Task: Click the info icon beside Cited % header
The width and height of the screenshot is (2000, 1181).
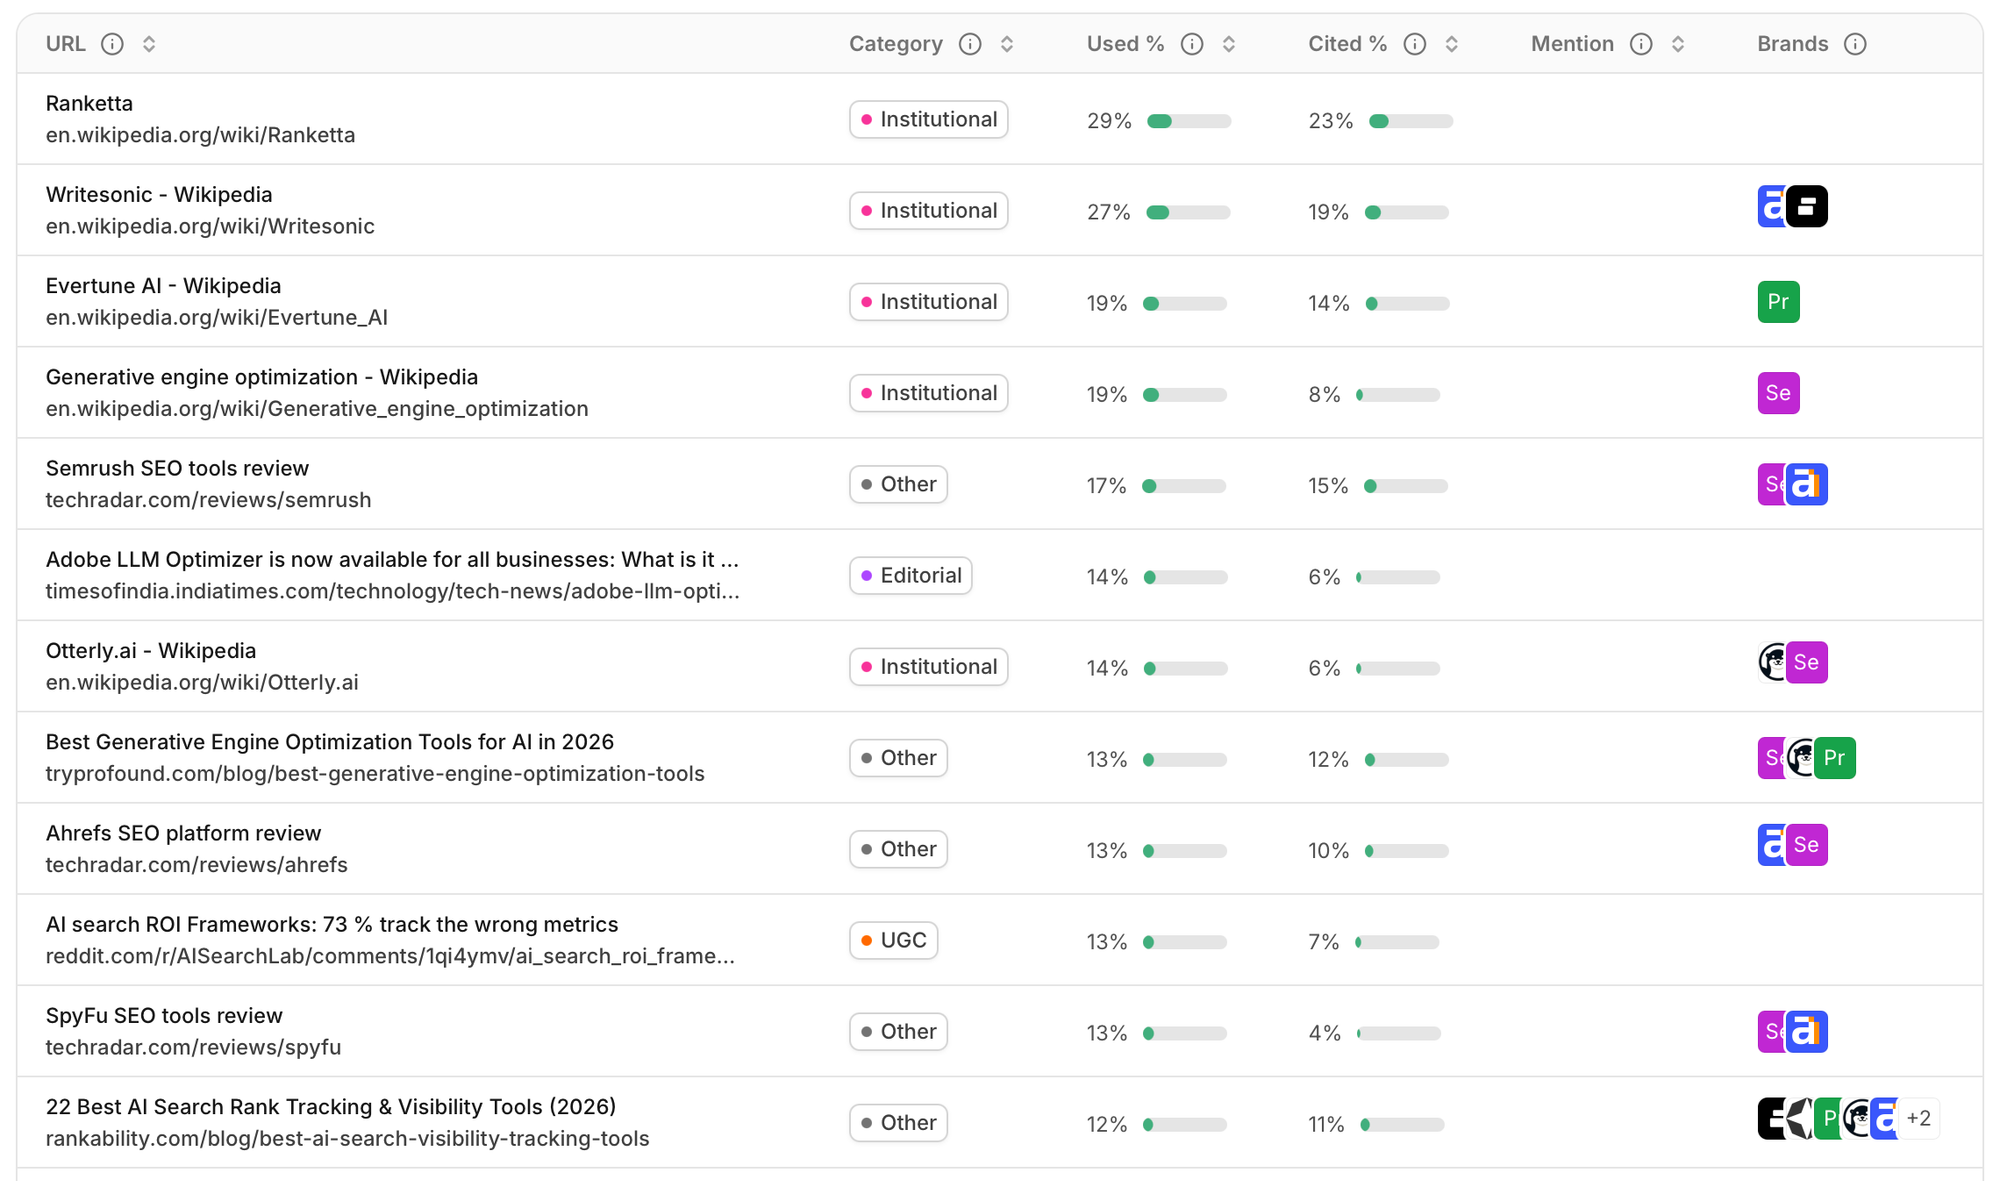Action: pyautogui.click(x=1415, y=44)
